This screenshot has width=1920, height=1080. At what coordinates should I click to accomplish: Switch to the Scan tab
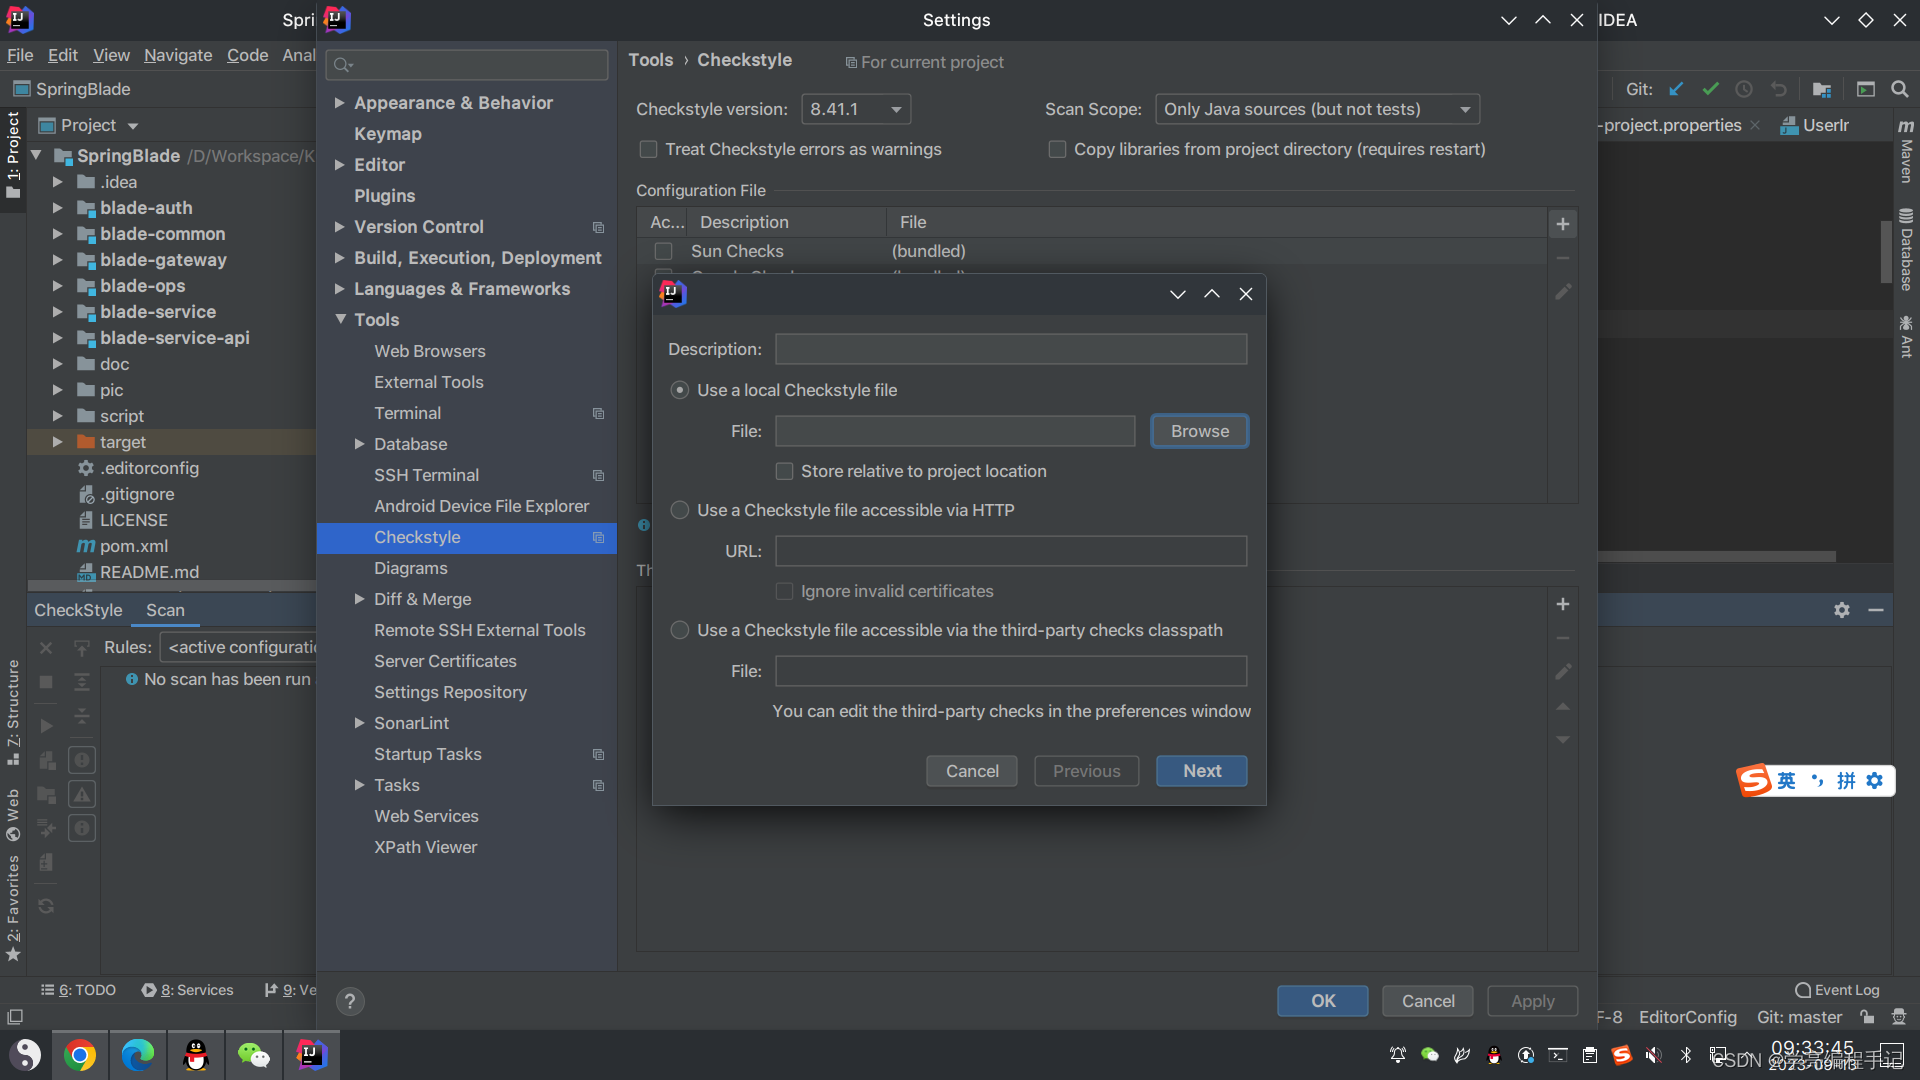coord(165,610)
